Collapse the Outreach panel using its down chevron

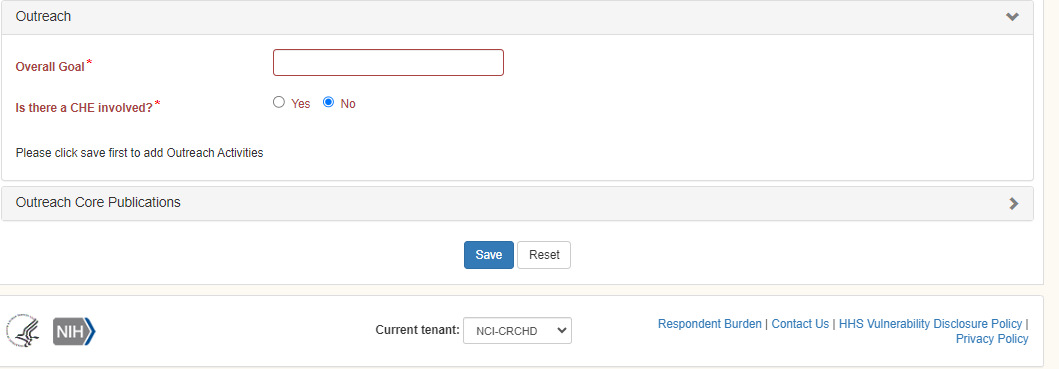[1012, 17]
